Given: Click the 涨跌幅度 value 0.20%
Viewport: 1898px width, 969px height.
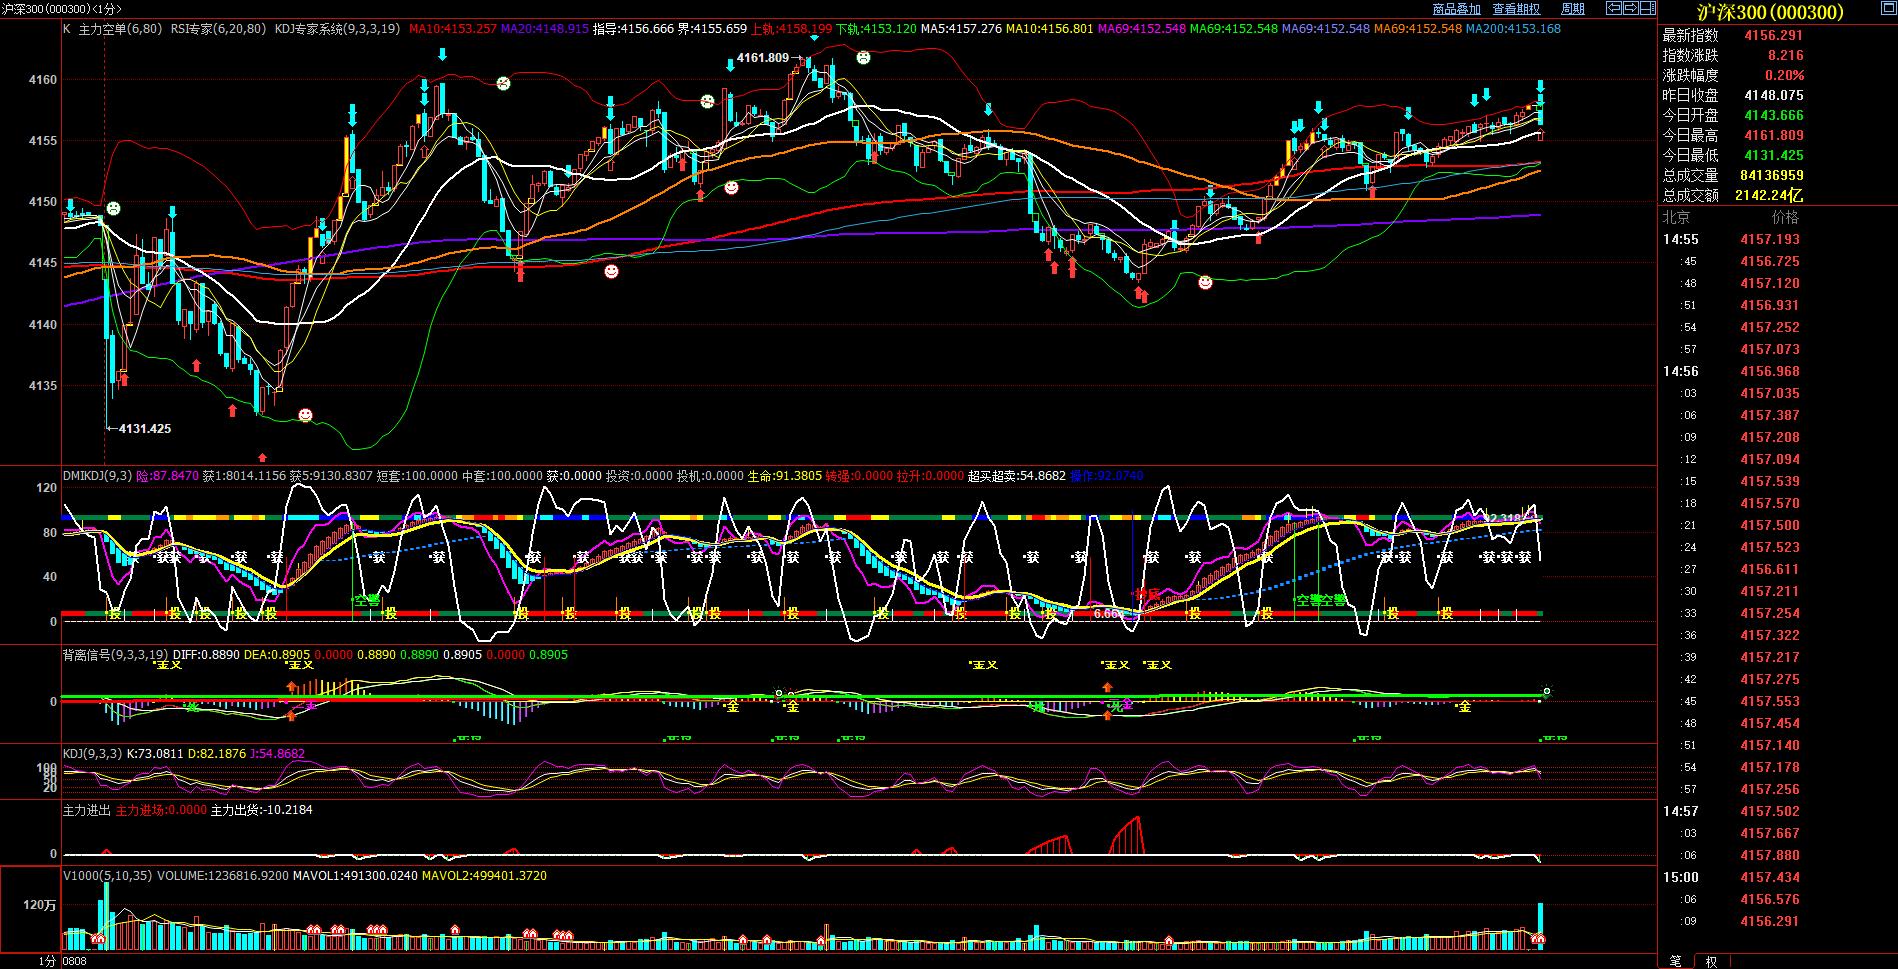Looking at the screenshot, I should 1785,75.
